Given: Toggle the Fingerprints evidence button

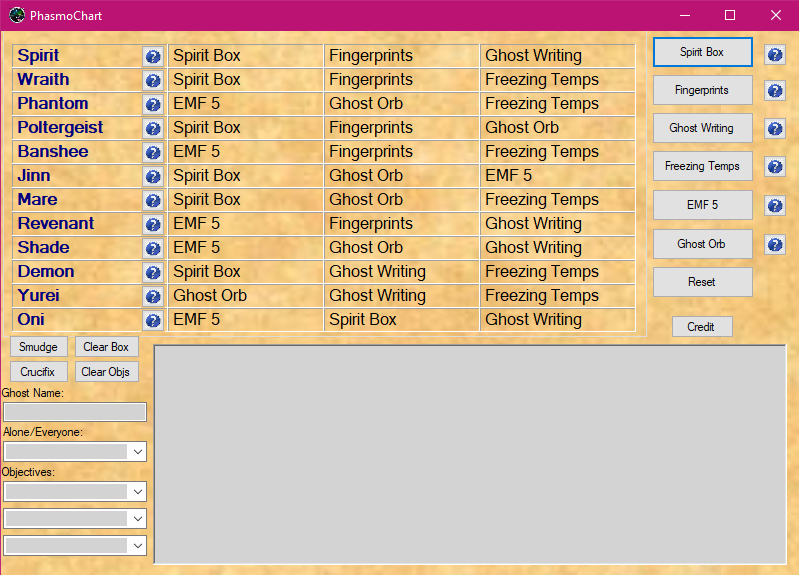Looking at the screenshot, I should (x=702, y=90).
